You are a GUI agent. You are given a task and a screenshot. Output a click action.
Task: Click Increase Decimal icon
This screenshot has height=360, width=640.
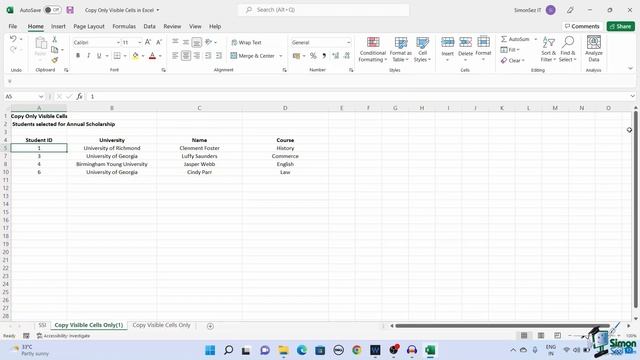[336, 56]
